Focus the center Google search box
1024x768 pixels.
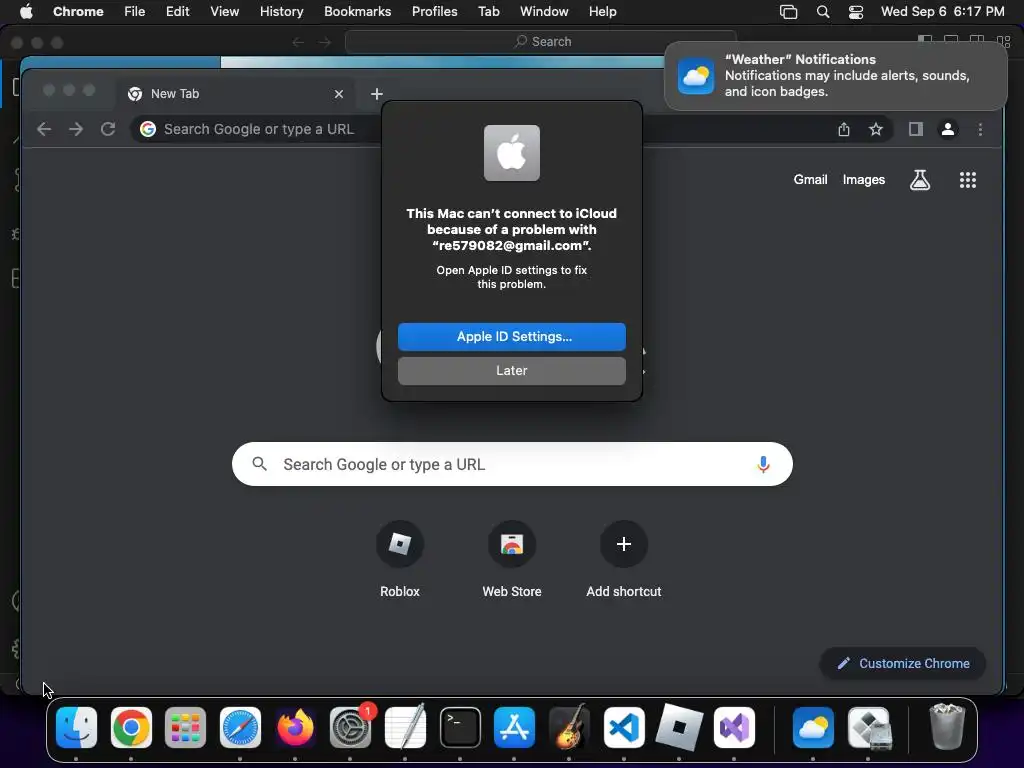[x=512, y=464]
